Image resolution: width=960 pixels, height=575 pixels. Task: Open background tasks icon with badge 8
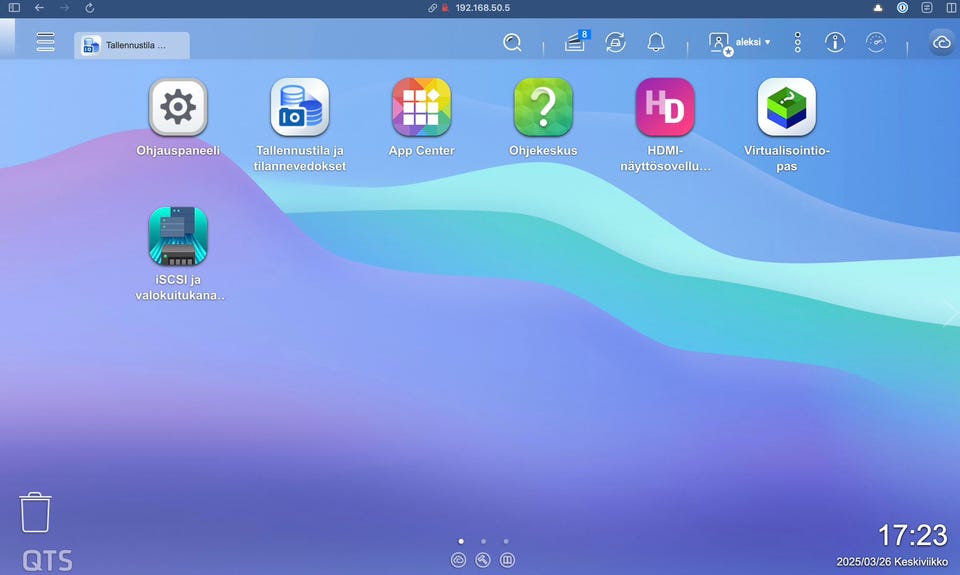click(575, 43)
